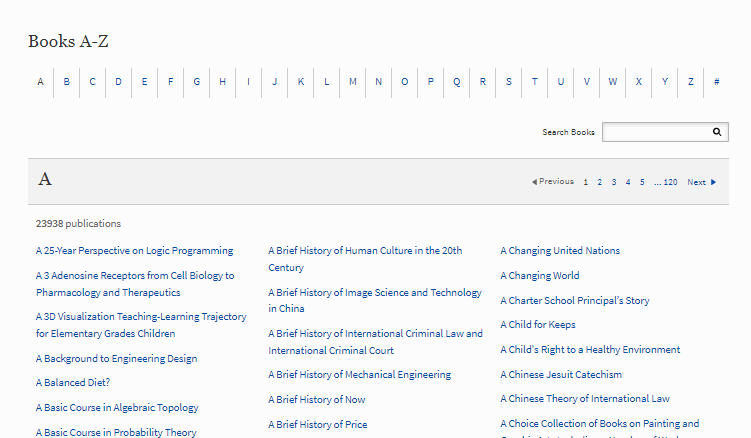Select letter B in alphabet index
The width and height of the screenshot is (751, 438).
point(67,81)
